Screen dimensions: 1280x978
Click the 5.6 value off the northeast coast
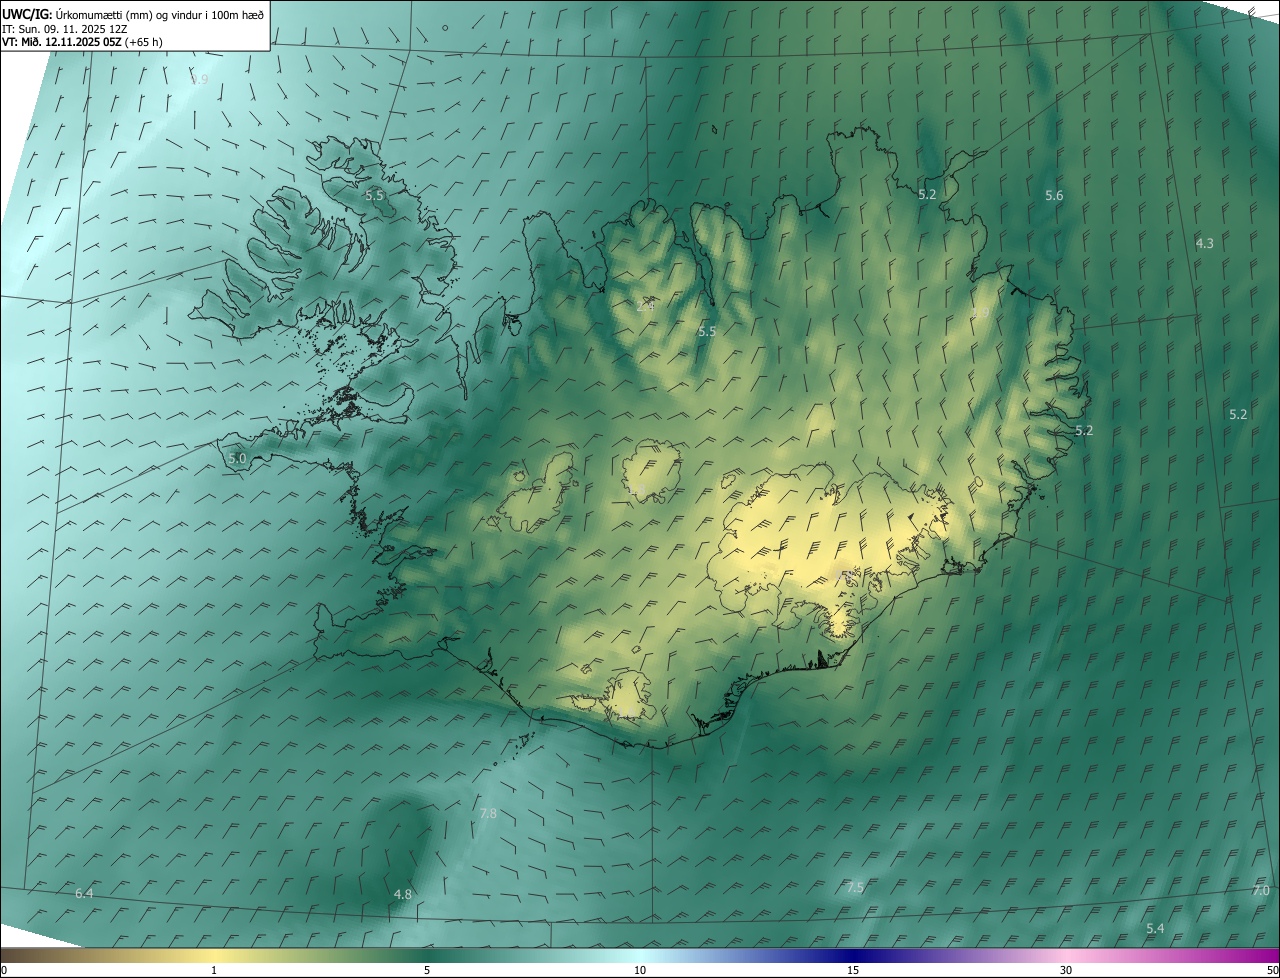1054,196
